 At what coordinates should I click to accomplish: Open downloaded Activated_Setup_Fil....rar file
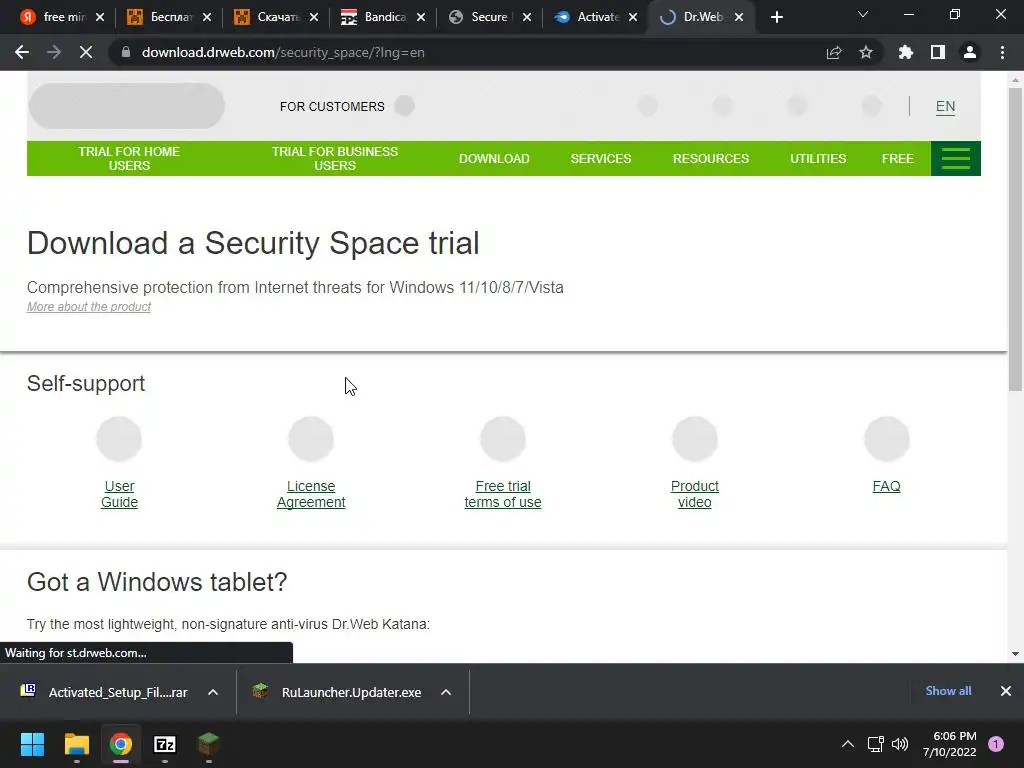point(104,692)
